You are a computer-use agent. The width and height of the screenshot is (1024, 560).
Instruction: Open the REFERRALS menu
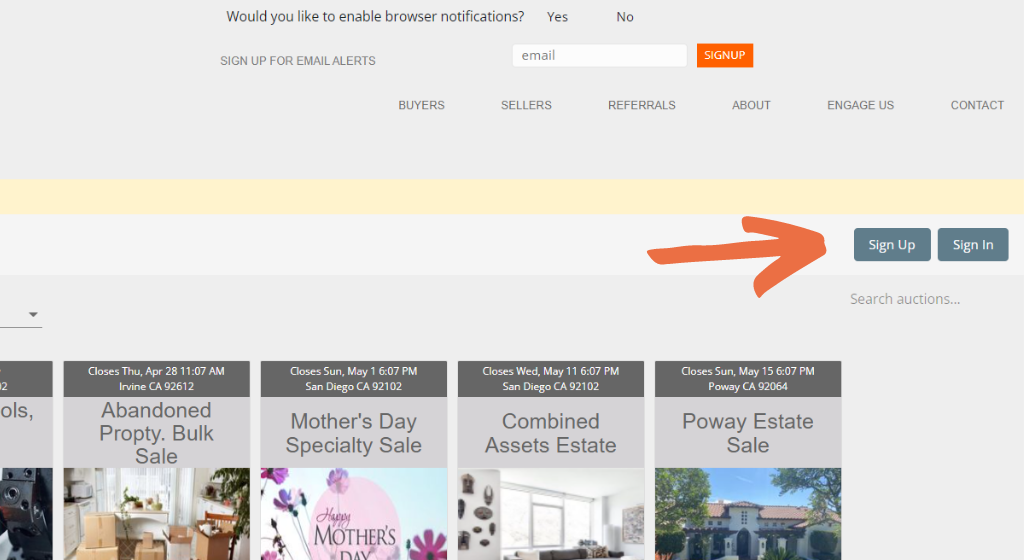point(642,105)
